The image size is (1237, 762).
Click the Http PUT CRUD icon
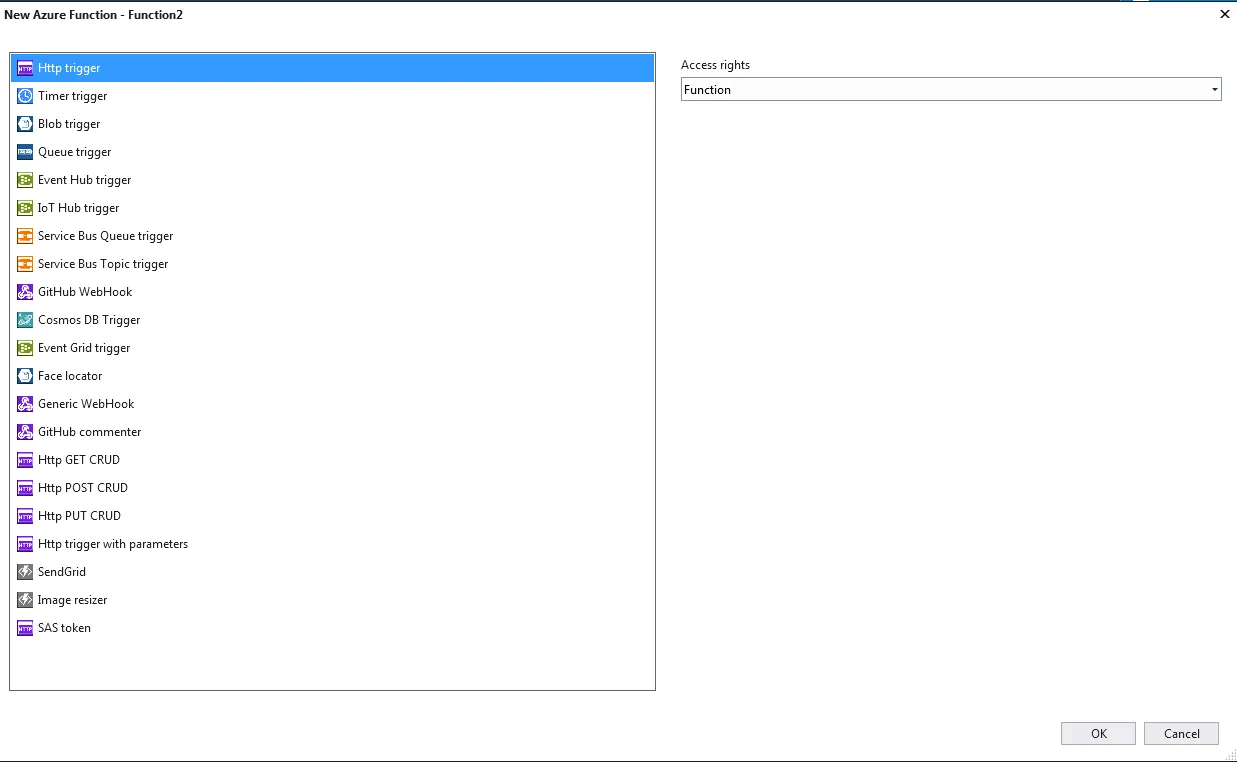[x=25, y=516]
